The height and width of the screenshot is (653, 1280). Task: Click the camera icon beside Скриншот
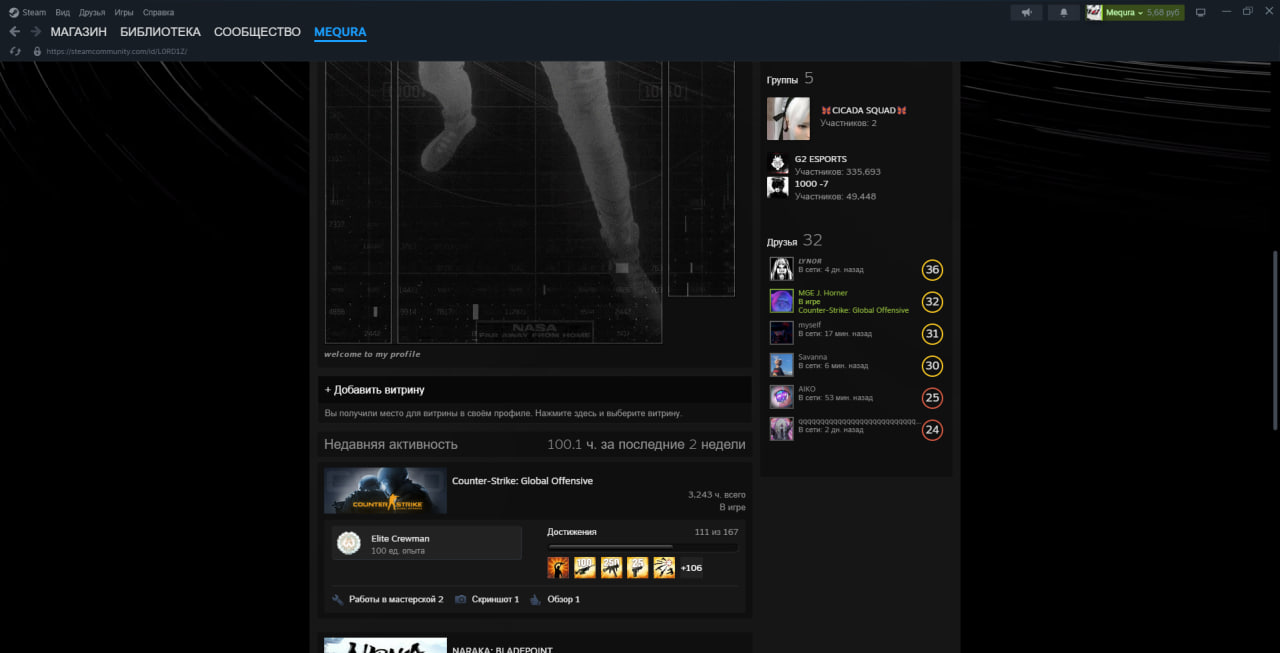coord(460,599)
